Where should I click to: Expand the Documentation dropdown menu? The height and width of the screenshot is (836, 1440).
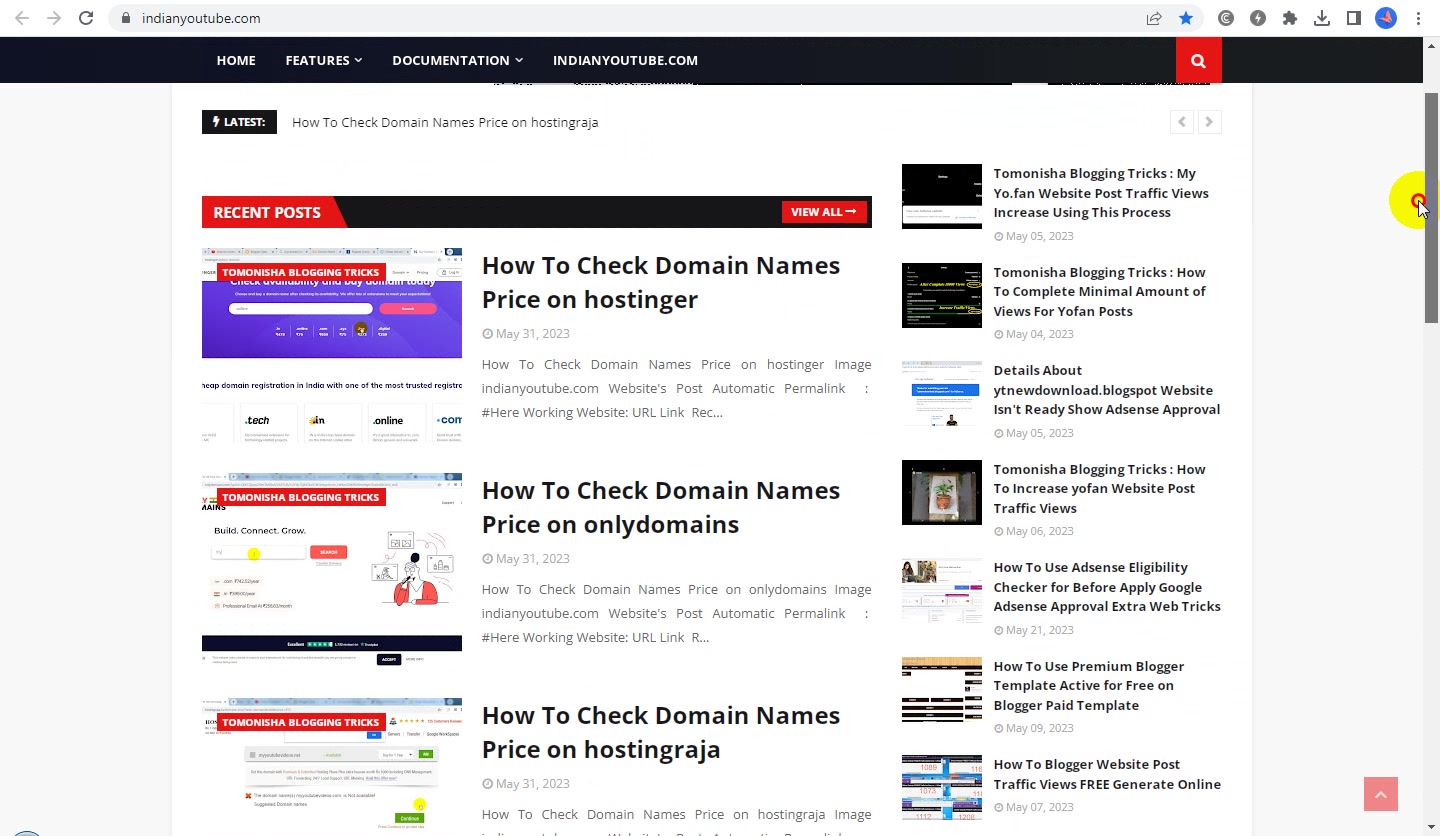tap(457, 60)
